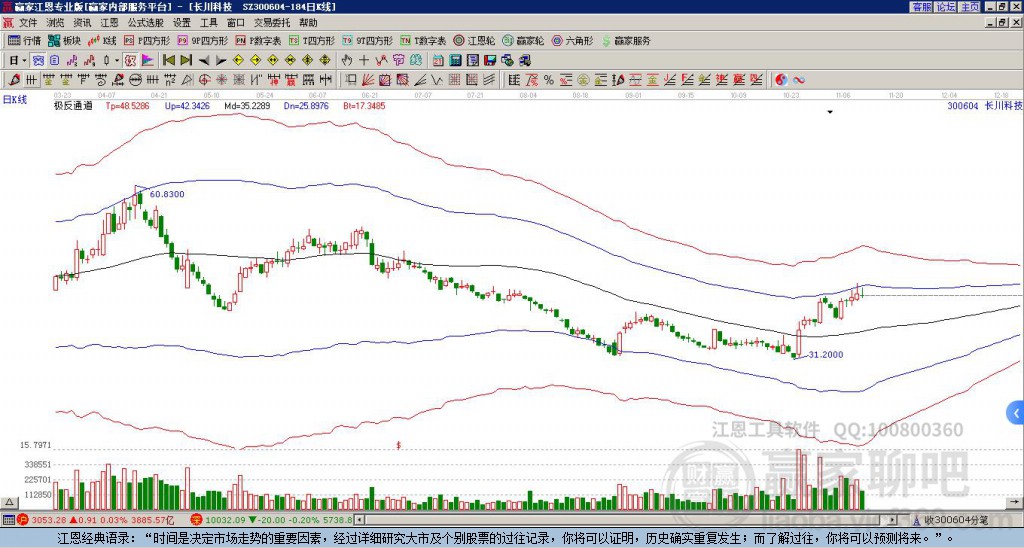Open the 论坛 forum link
Viewport: 1024px width, 548px height.
coord(946,7)
